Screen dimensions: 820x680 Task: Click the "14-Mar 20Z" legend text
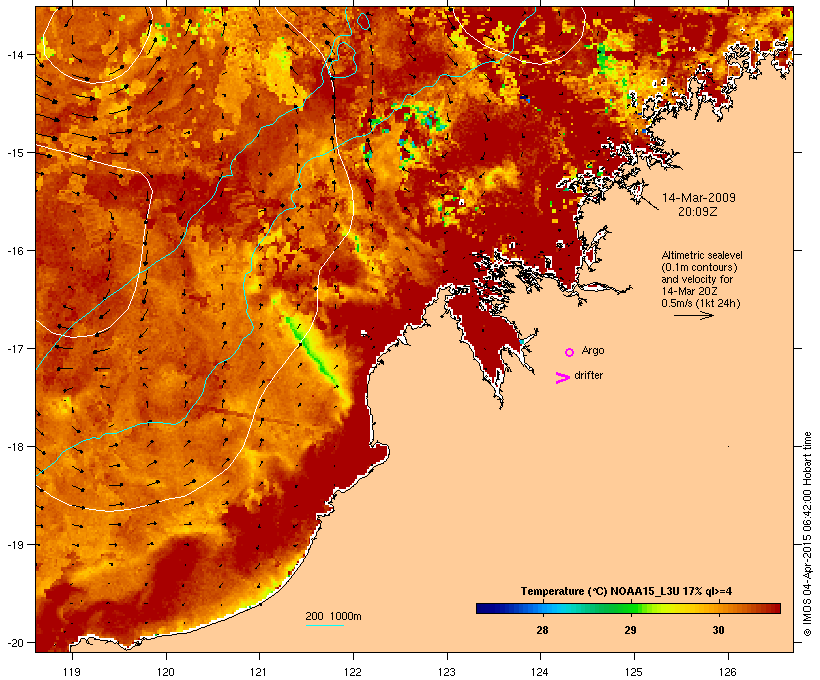(689, 291)
